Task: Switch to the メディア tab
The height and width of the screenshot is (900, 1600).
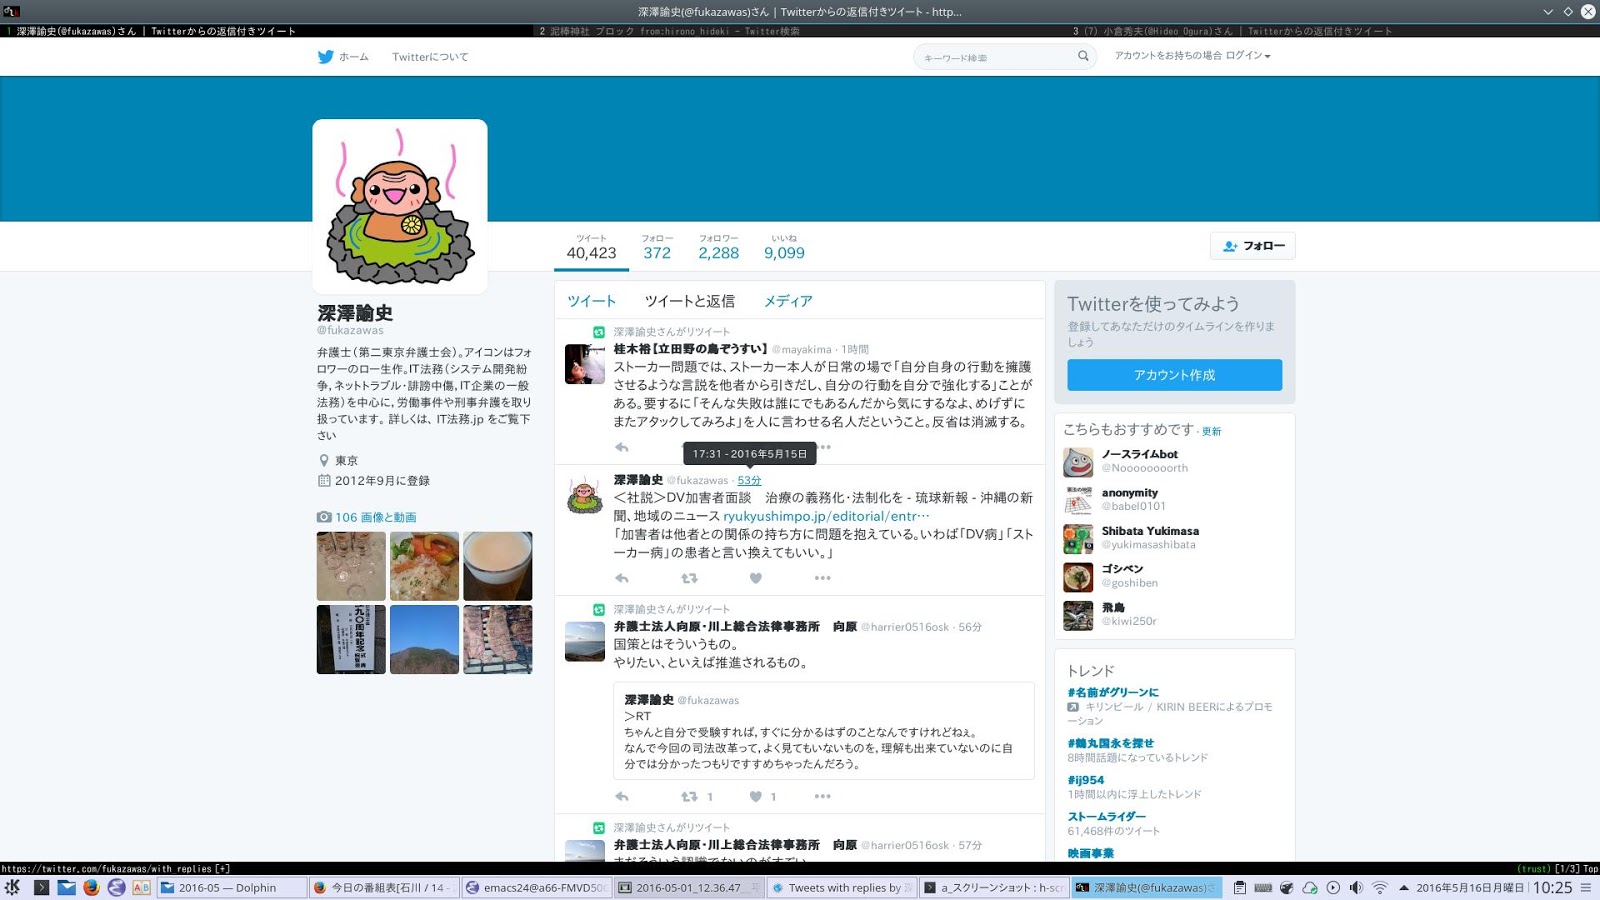Action: click(x=788, y=301)
